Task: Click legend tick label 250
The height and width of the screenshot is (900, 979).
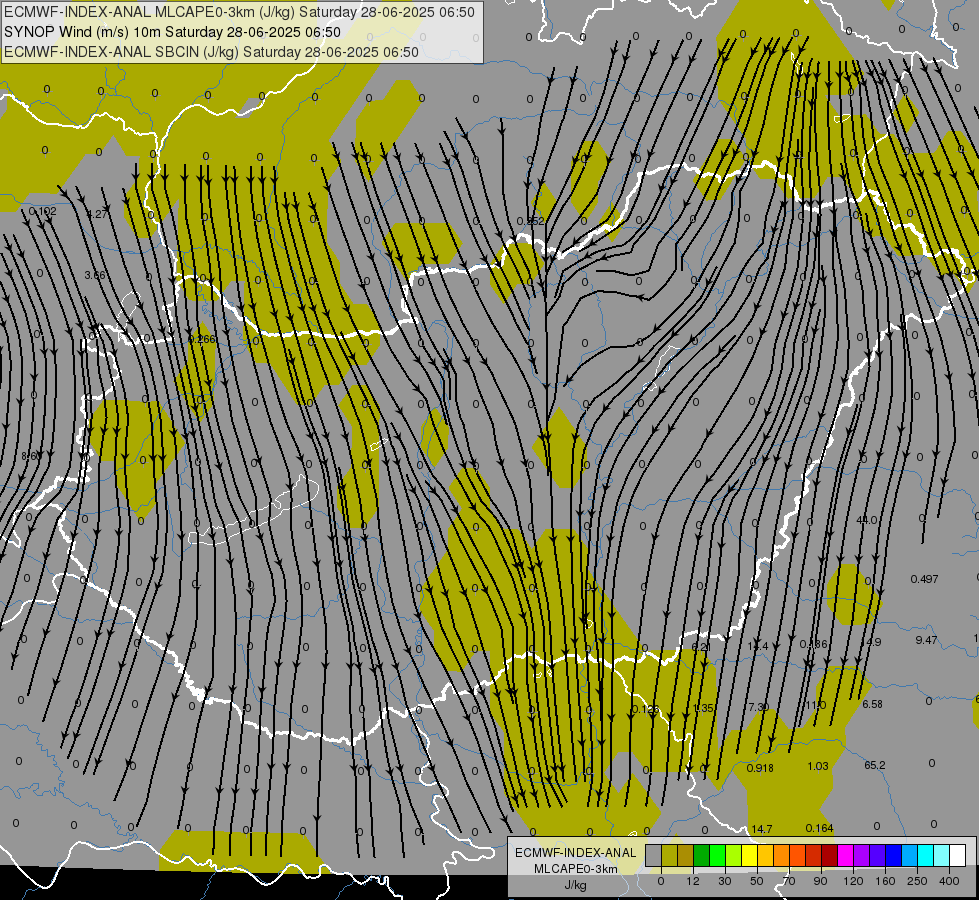Action: (x=917, y=881)
